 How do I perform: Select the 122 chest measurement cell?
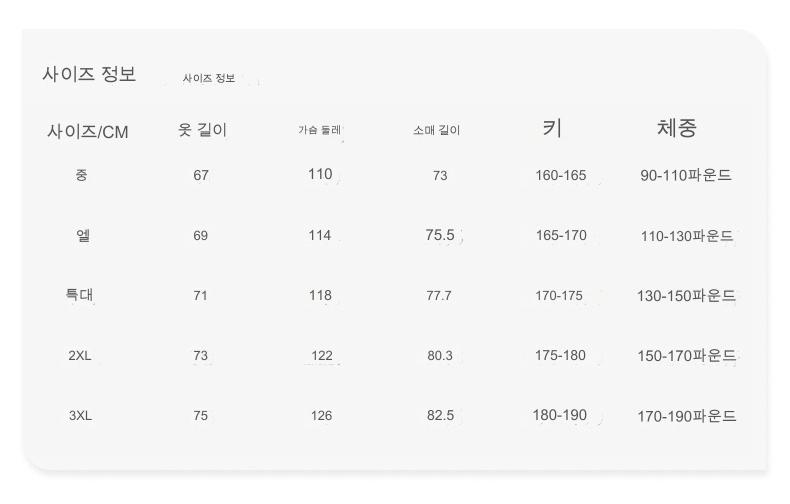(321, 356)
